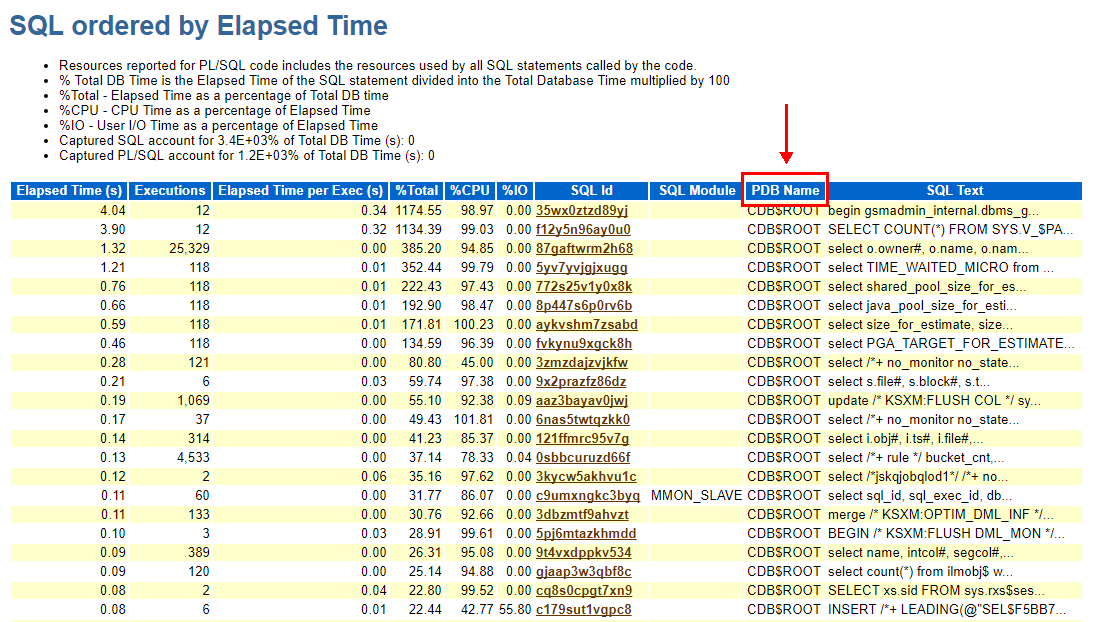1119x622 pixels.
Task: Select SQL text select PGA_TARGET_FOR_ESTIMATE...
Action: pyautogui.click(x=951, y=343)
